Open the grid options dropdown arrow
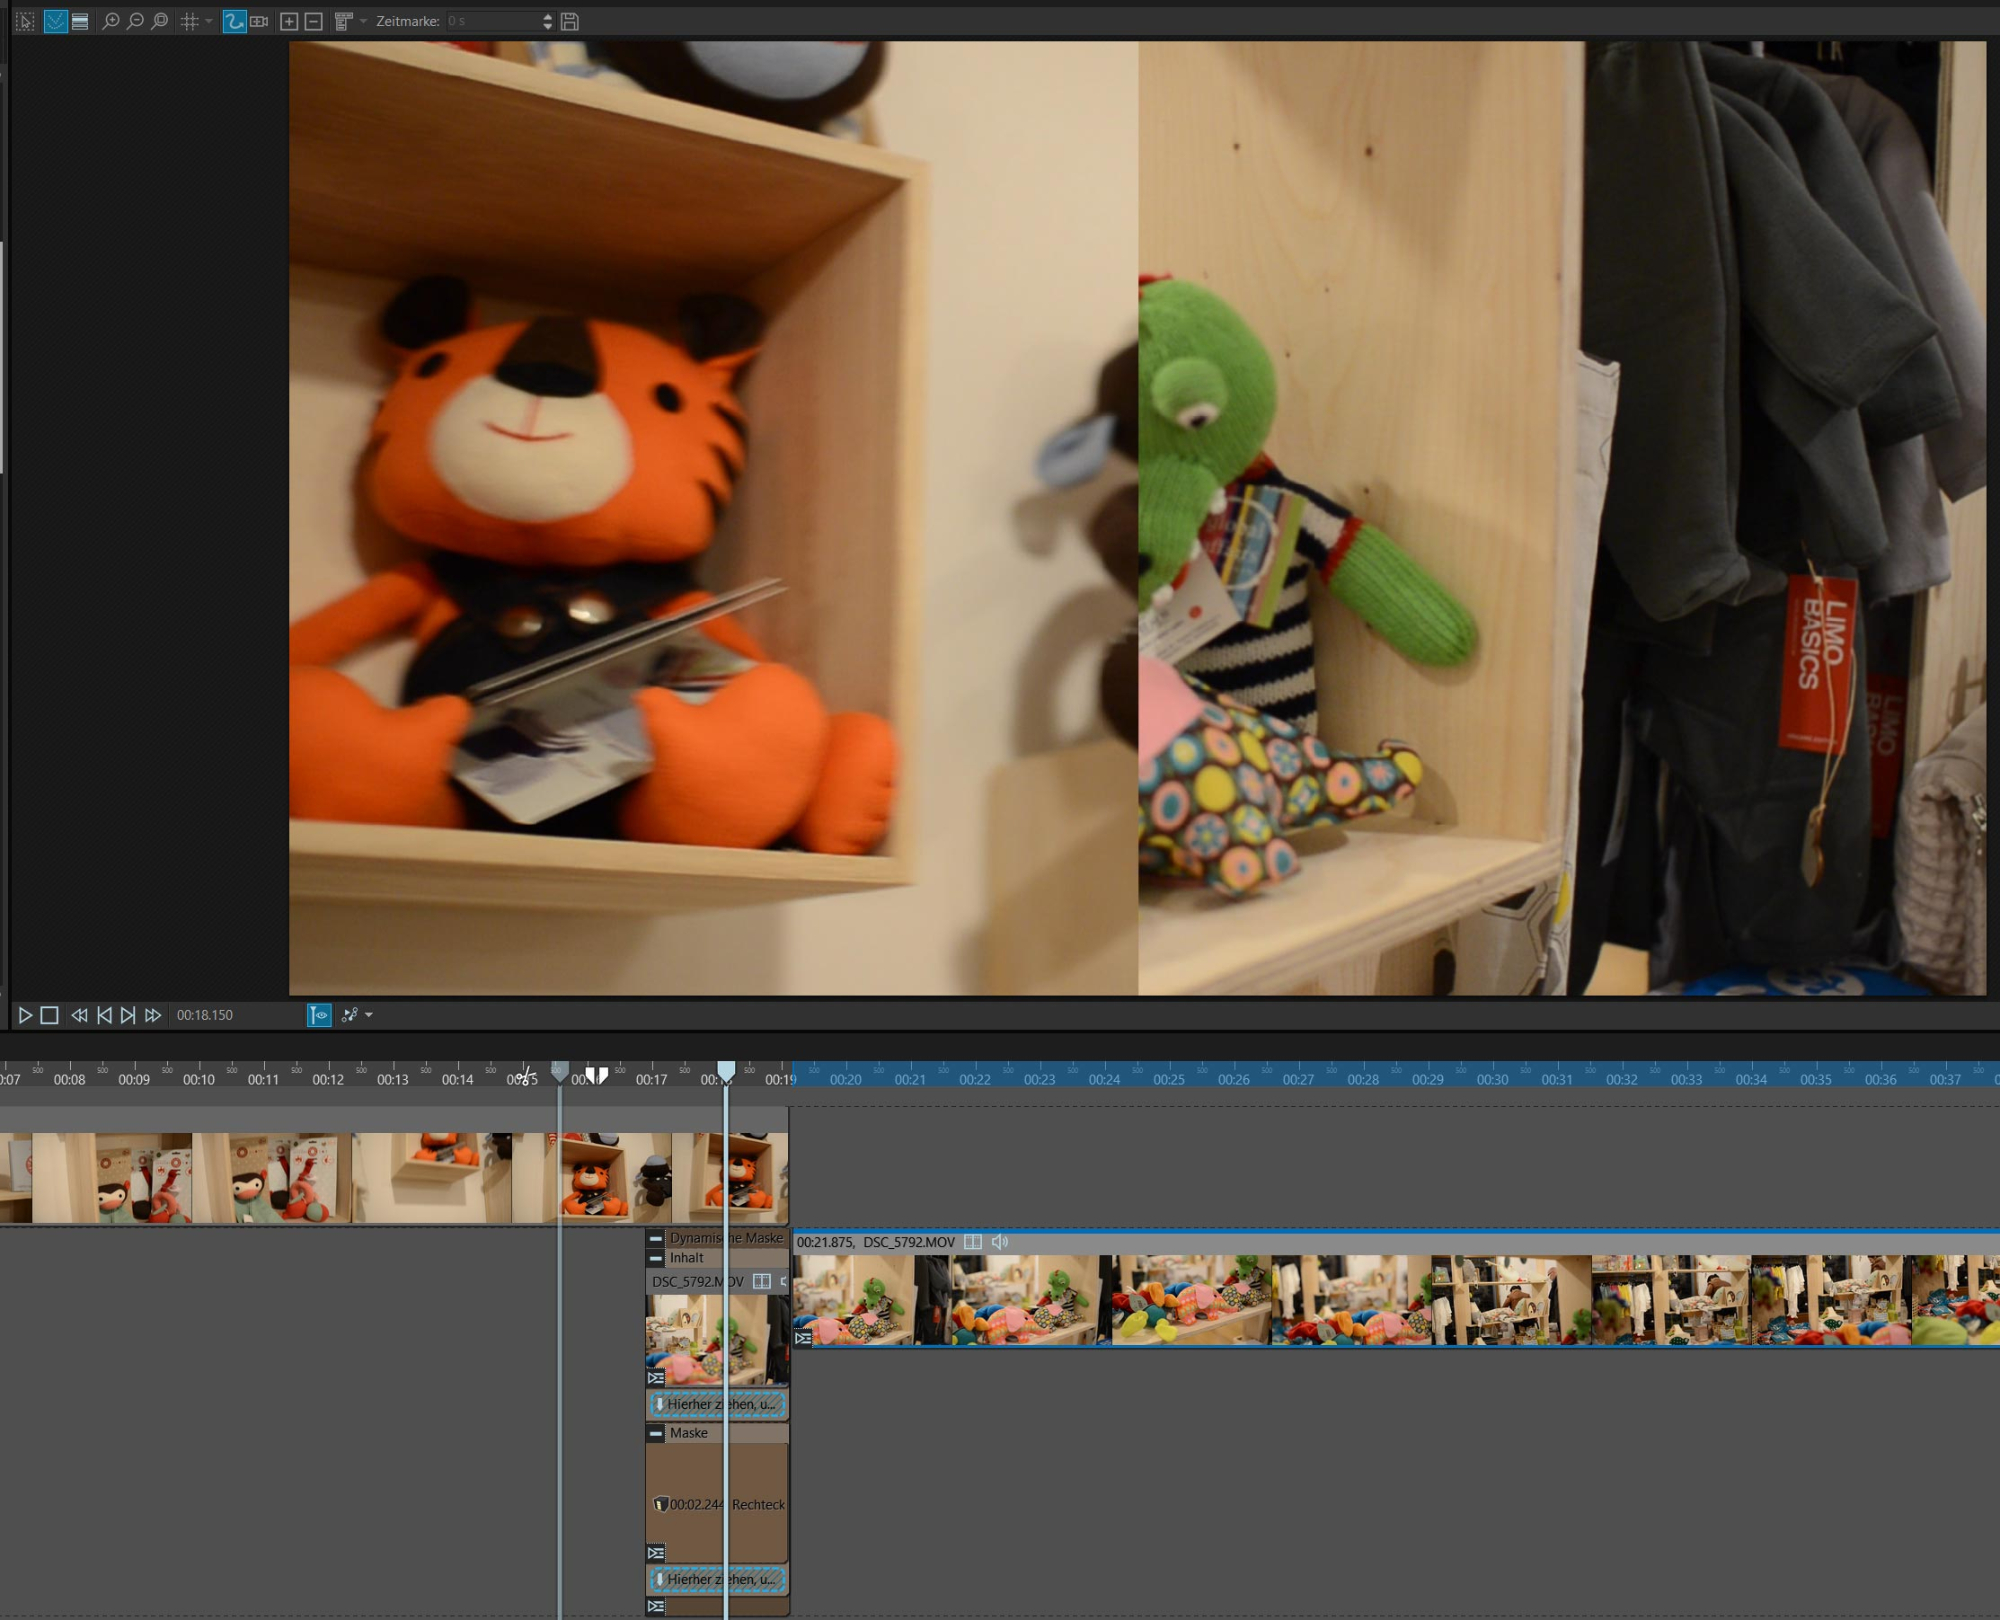 (209, 21)
